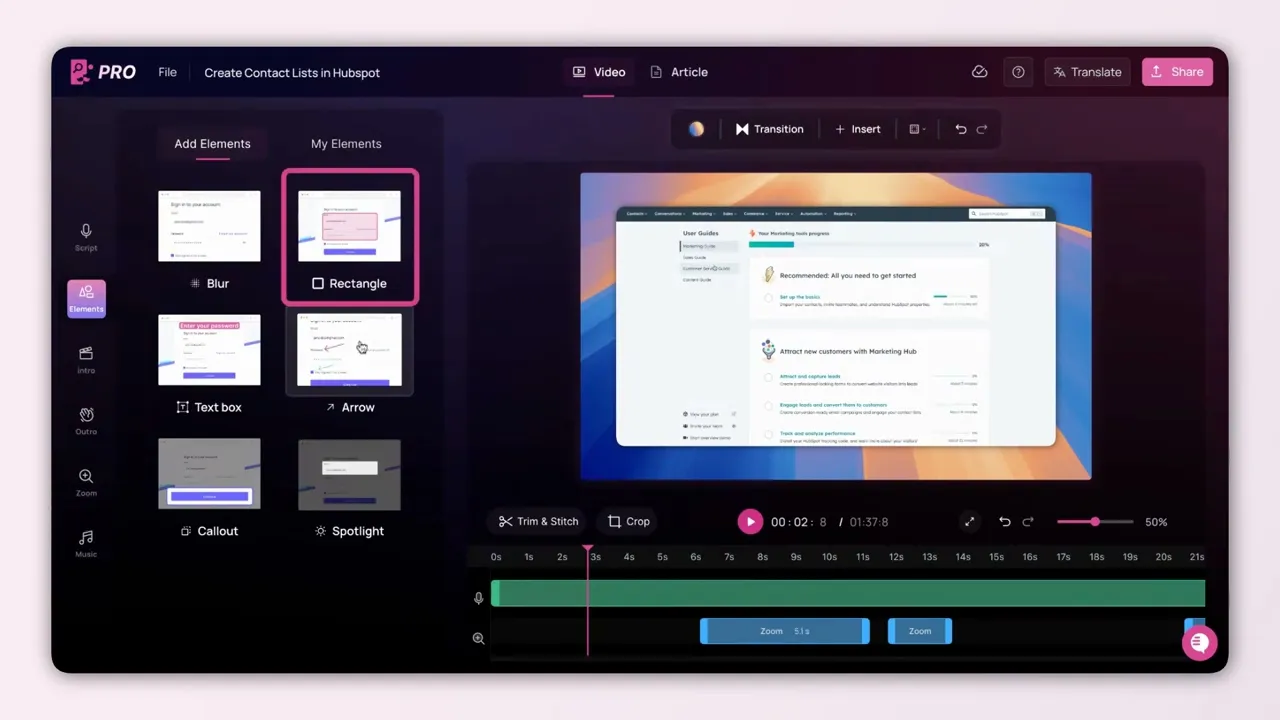Select the Add Elements tab
Viewport: 1280px width, 720px height.
(x=212, y=143)
